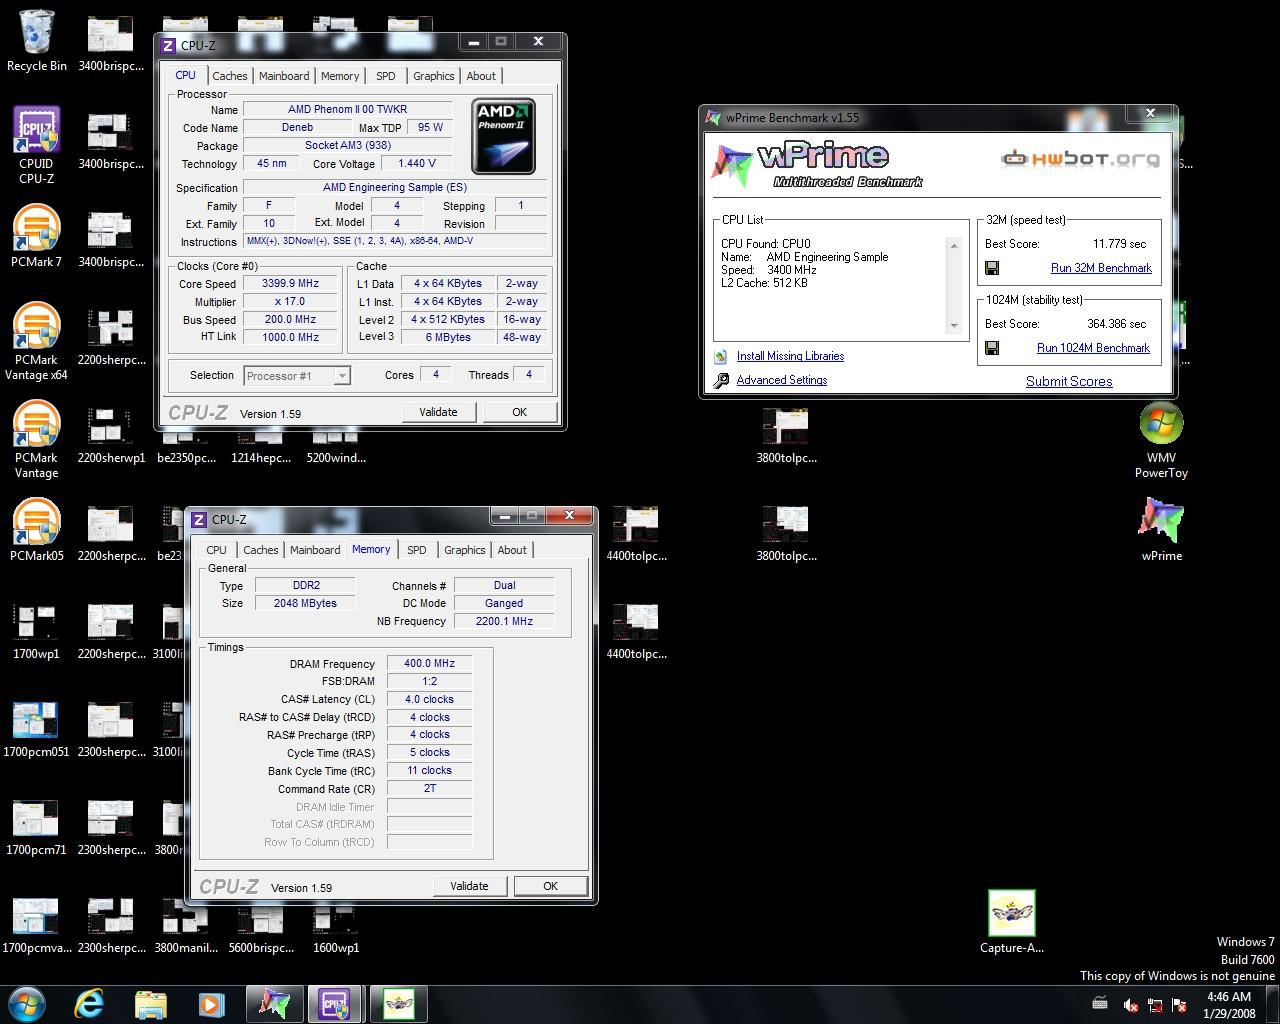Open the Processor #1 selection dropdown
1280x1024 pixels.
tap(297, 376)
